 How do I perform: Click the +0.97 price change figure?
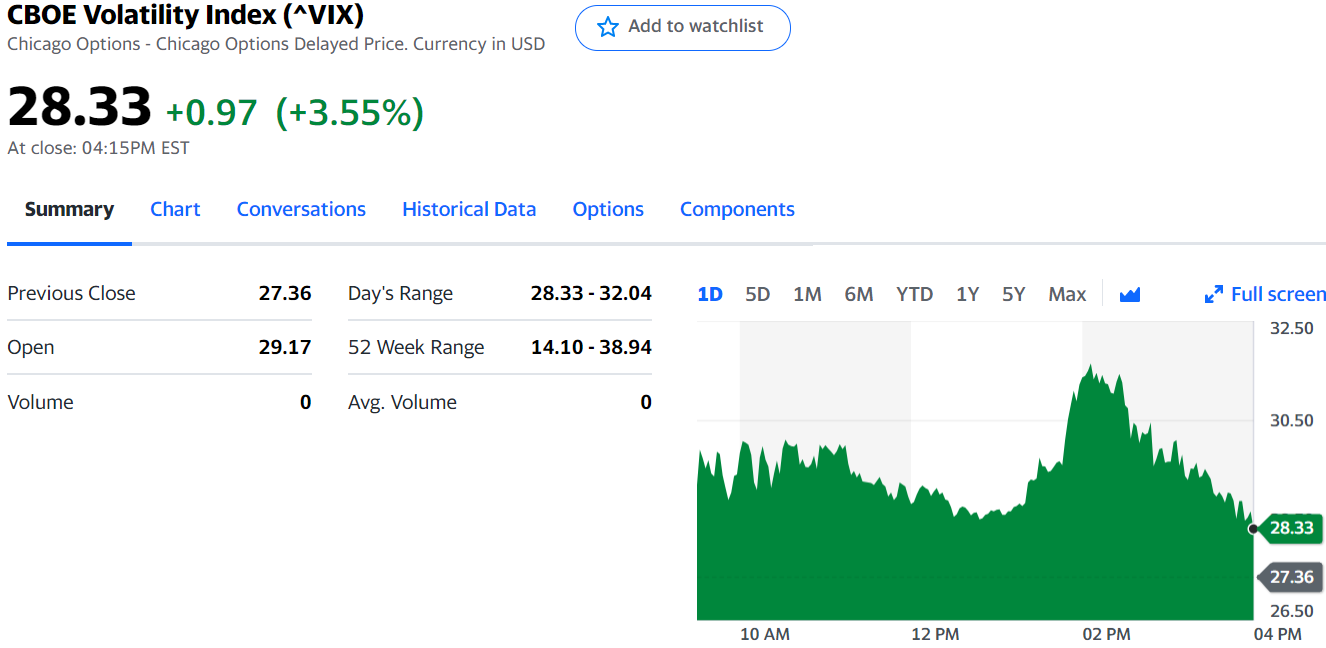[x=211, y=113]
